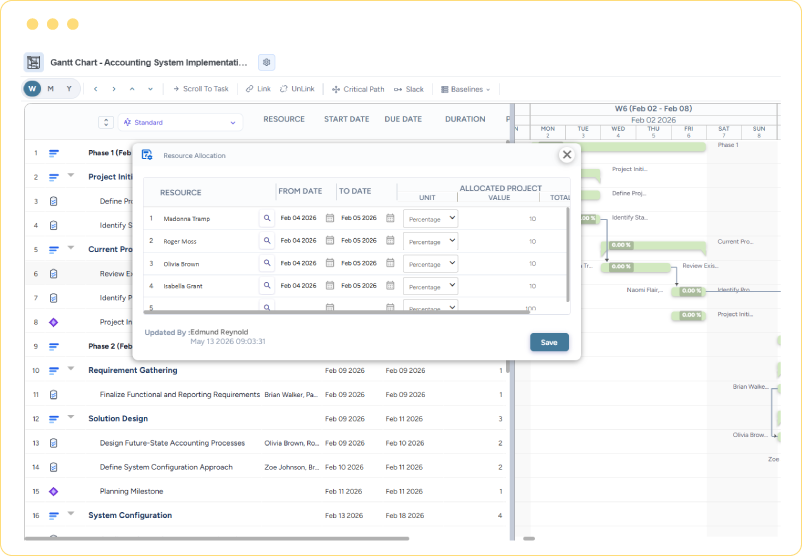Close the Resource Allocation dialog
802x556 pixels.
tap(567, 155)
